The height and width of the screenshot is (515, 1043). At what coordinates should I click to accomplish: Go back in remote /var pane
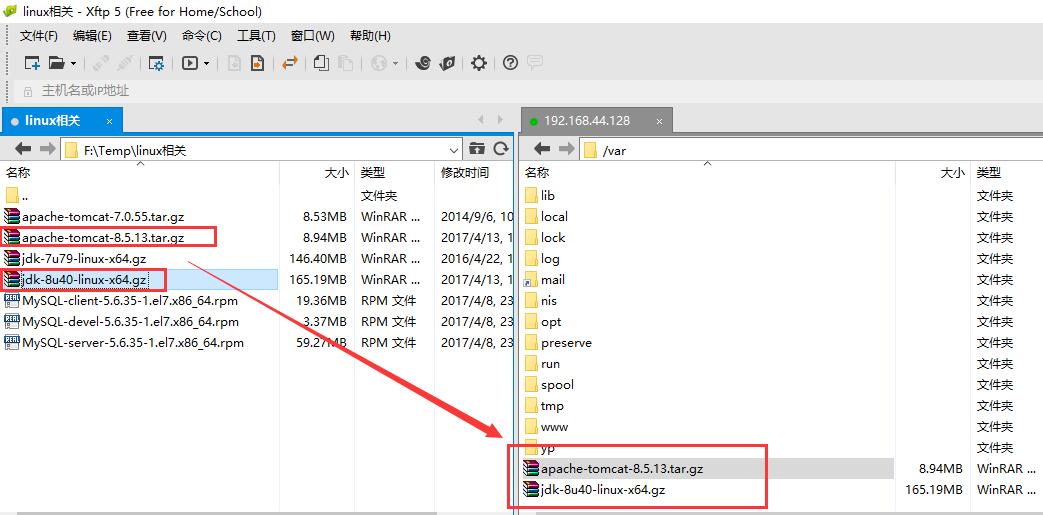541,149
